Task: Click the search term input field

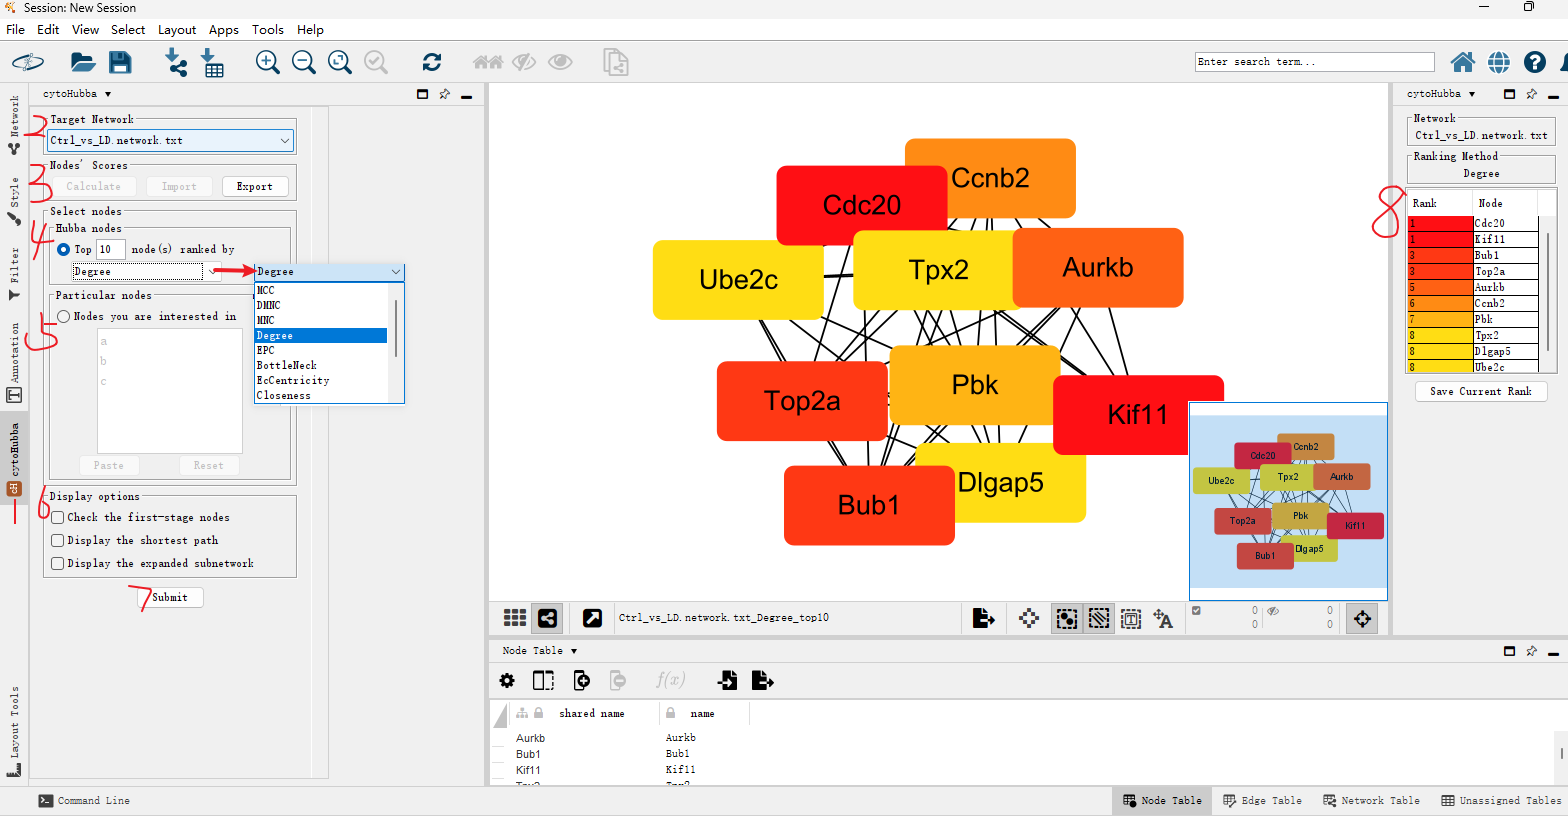Action: 1314,62
